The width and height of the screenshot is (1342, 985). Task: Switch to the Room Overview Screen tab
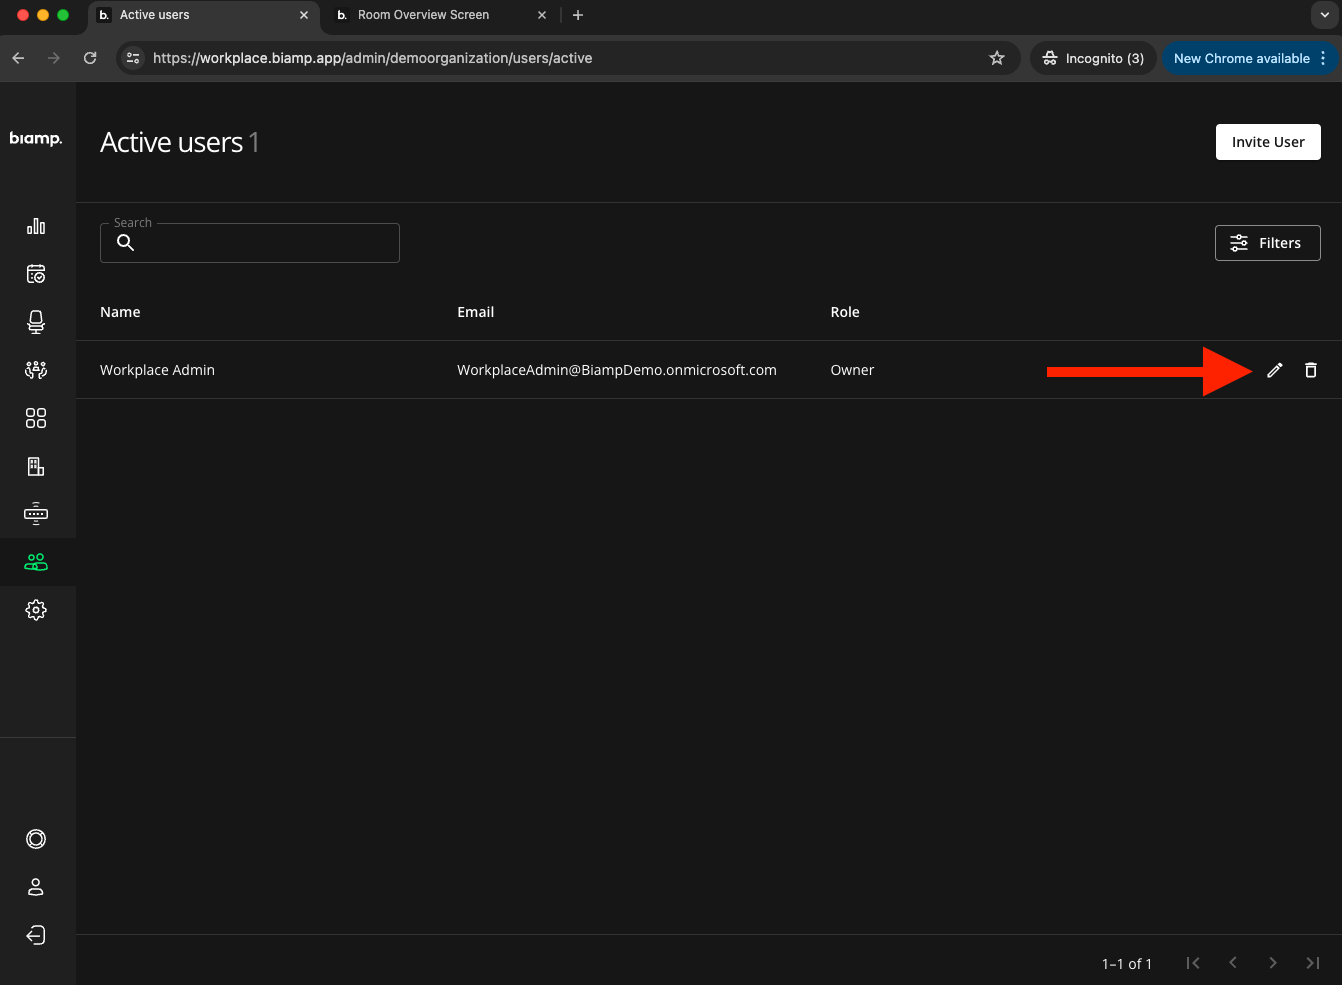coord(423,15)
